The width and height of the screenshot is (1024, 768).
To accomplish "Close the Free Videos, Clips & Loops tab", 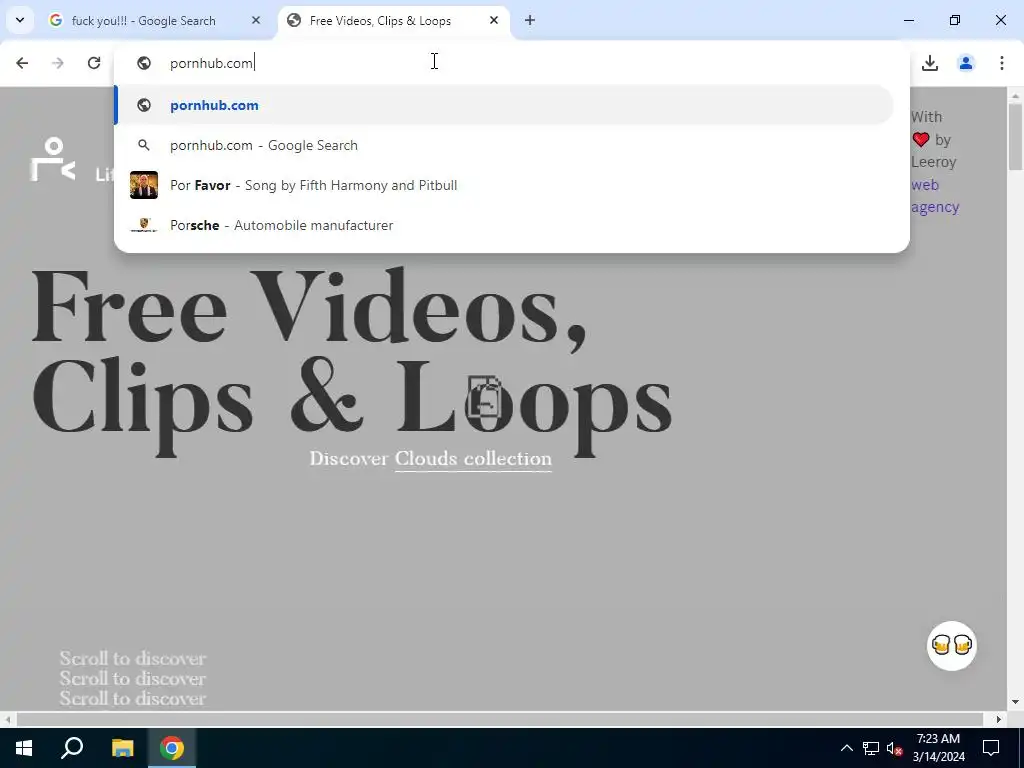I will (494, 20).
